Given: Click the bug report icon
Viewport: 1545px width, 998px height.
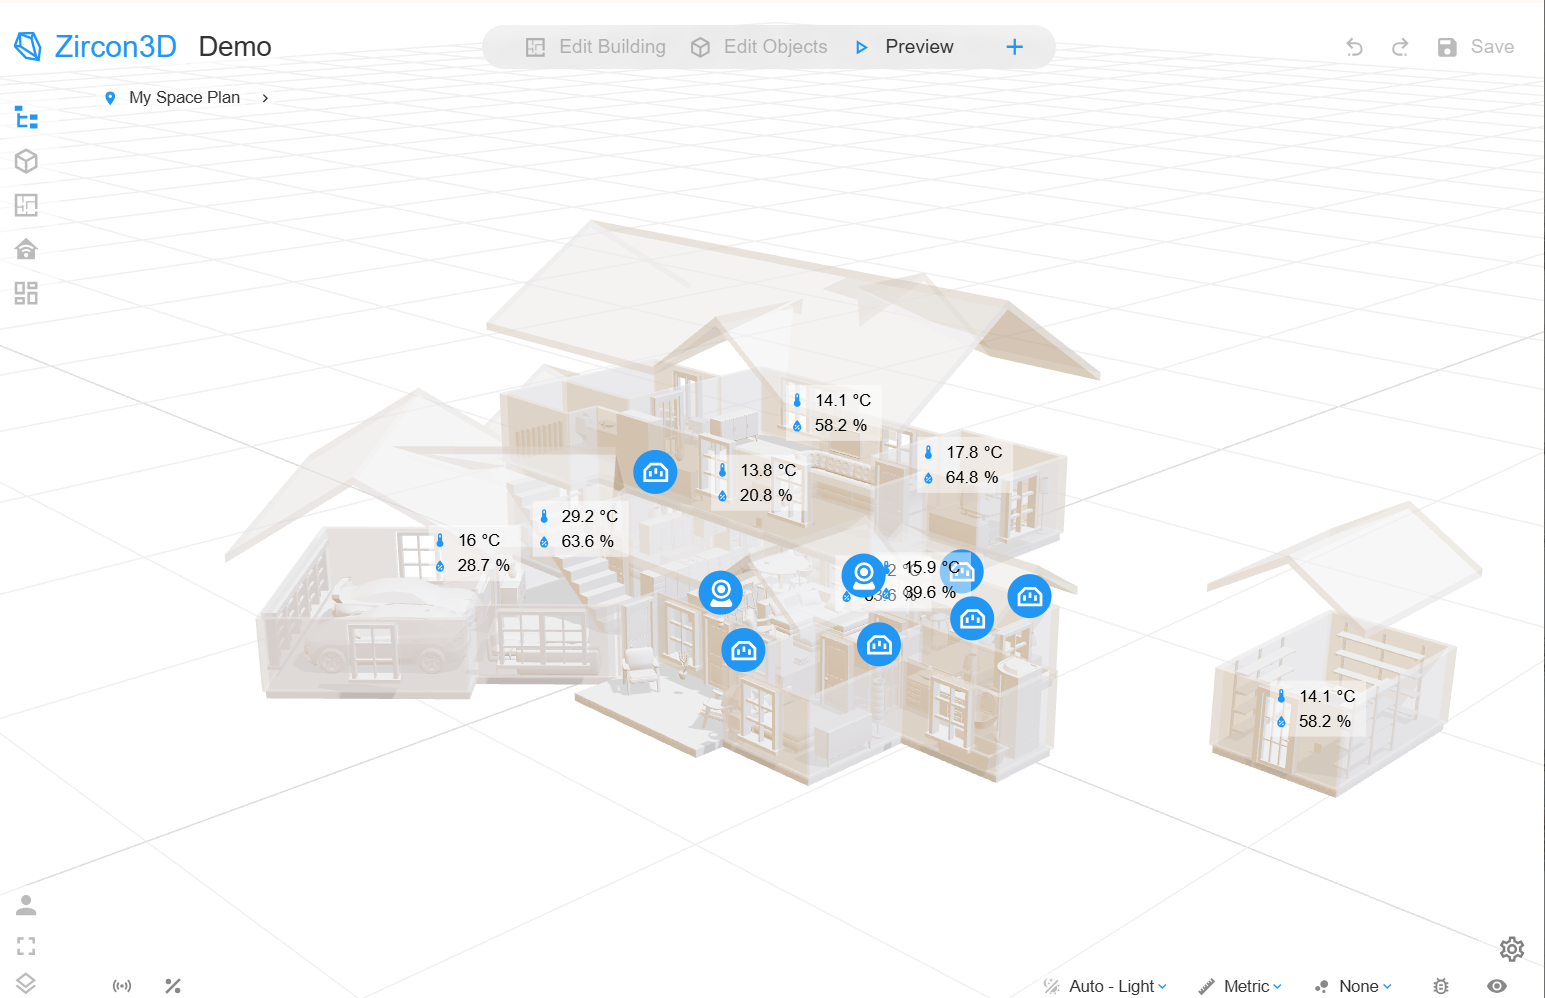Looking at the screenshot, I should pos(1440,986).
